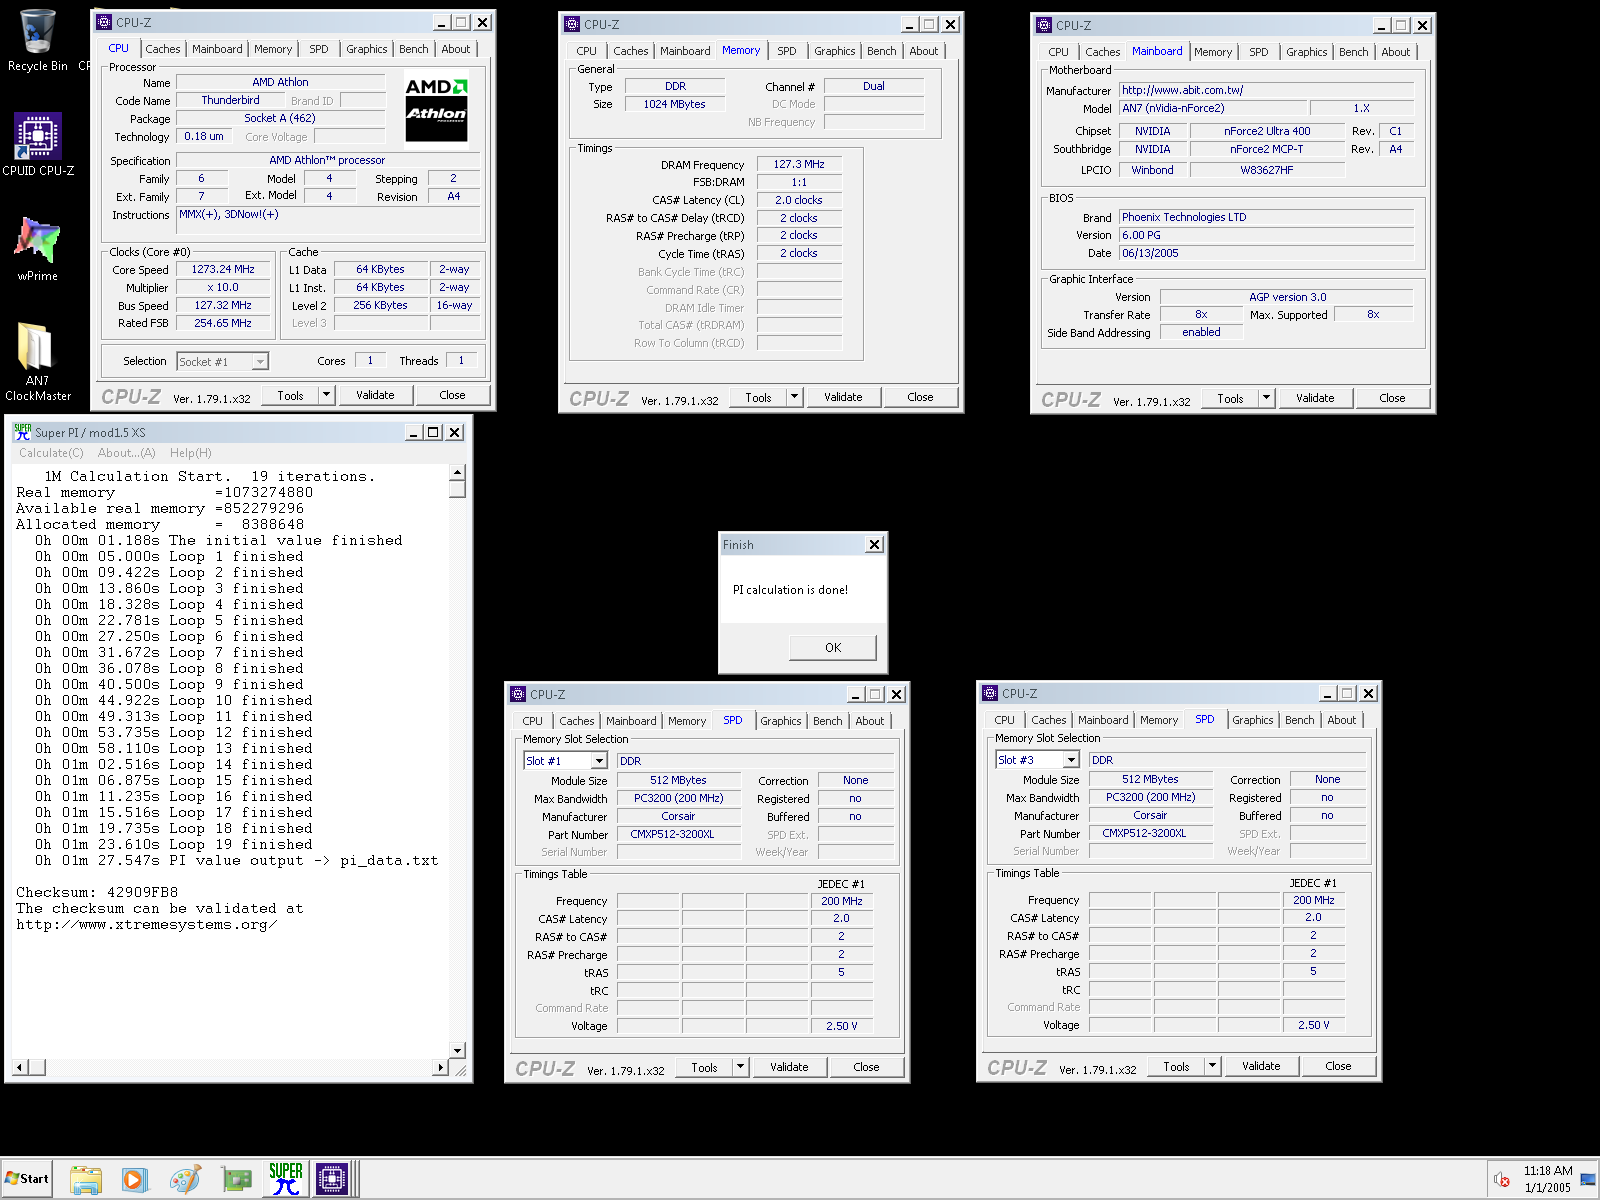Open Mainboard tab in the Slot #3 SPD window

point(1103,720)
